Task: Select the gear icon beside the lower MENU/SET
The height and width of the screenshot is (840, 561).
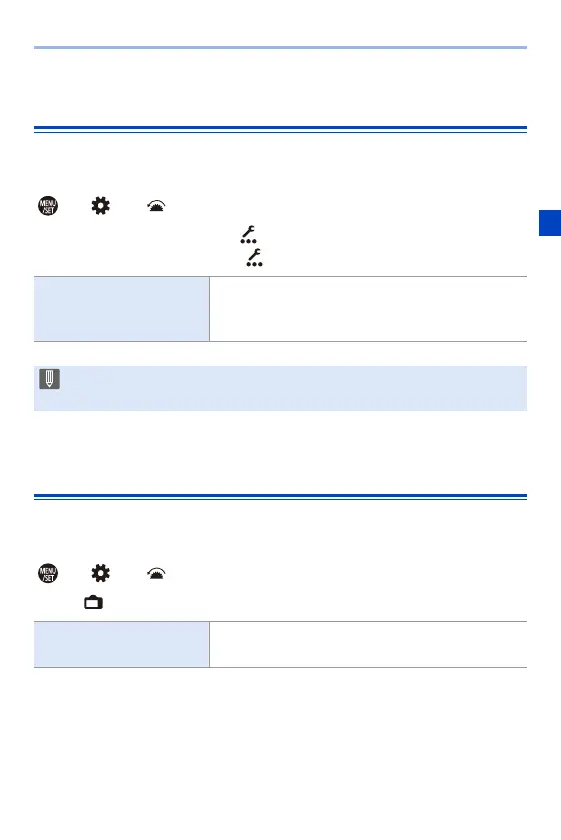Action: point(101,573)
